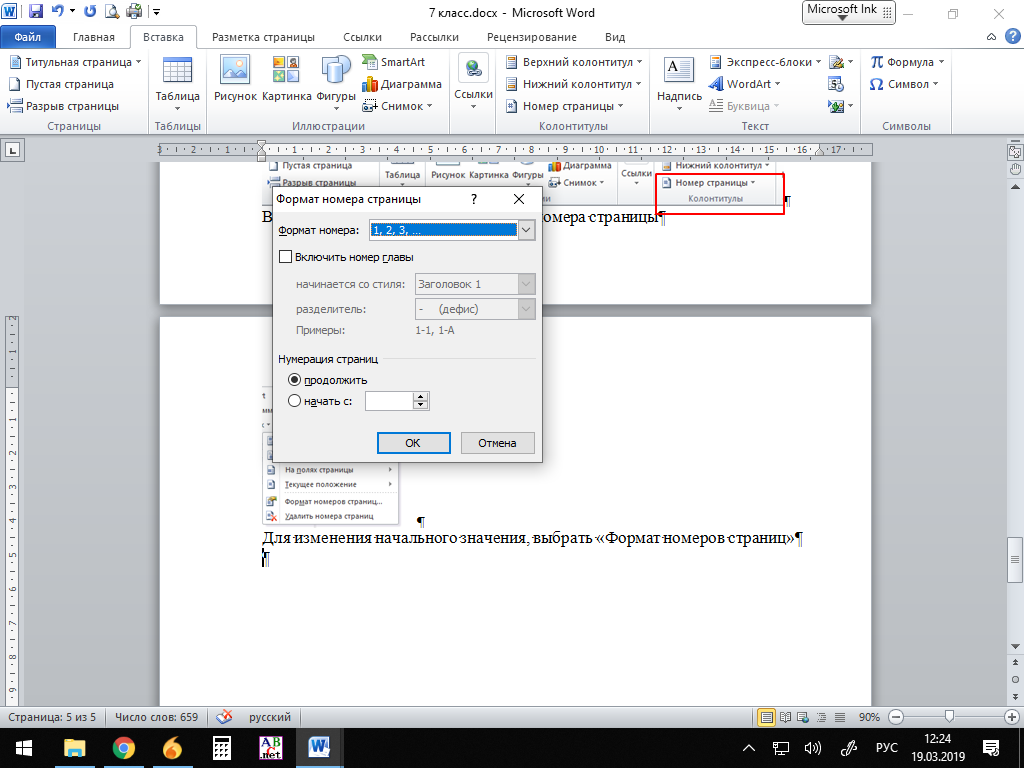
Task: Insert a SmartArt graphic
Action: (394, 62)
